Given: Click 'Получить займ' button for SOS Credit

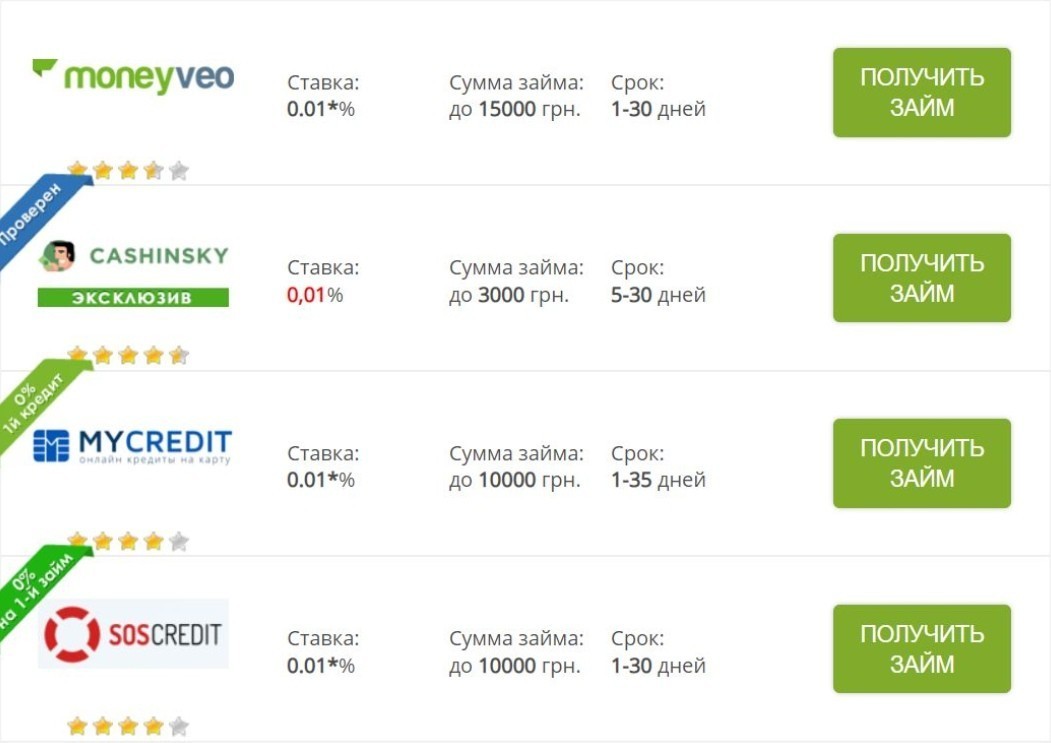Looking at the screenshot, I should [x=922, y=649].
